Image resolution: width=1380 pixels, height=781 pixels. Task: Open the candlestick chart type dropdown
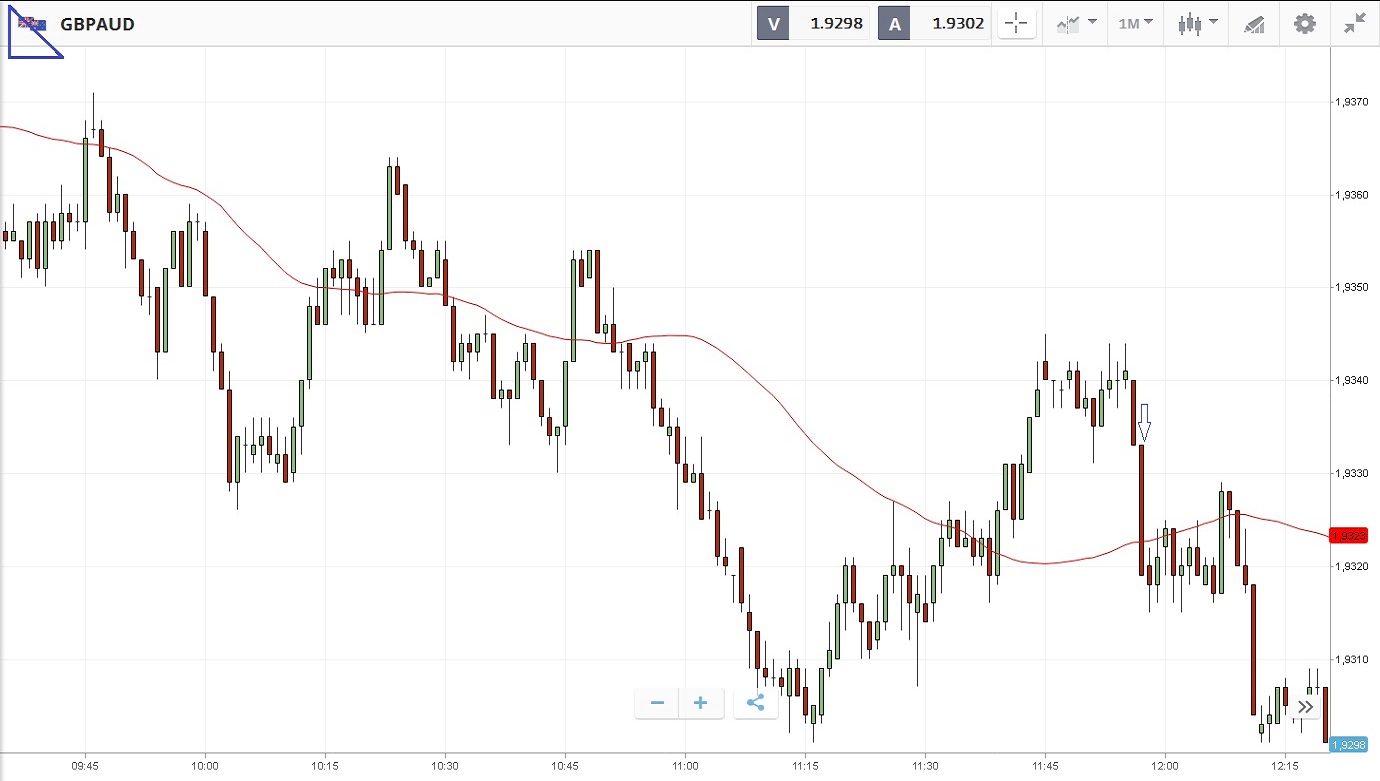point(1197,24)
